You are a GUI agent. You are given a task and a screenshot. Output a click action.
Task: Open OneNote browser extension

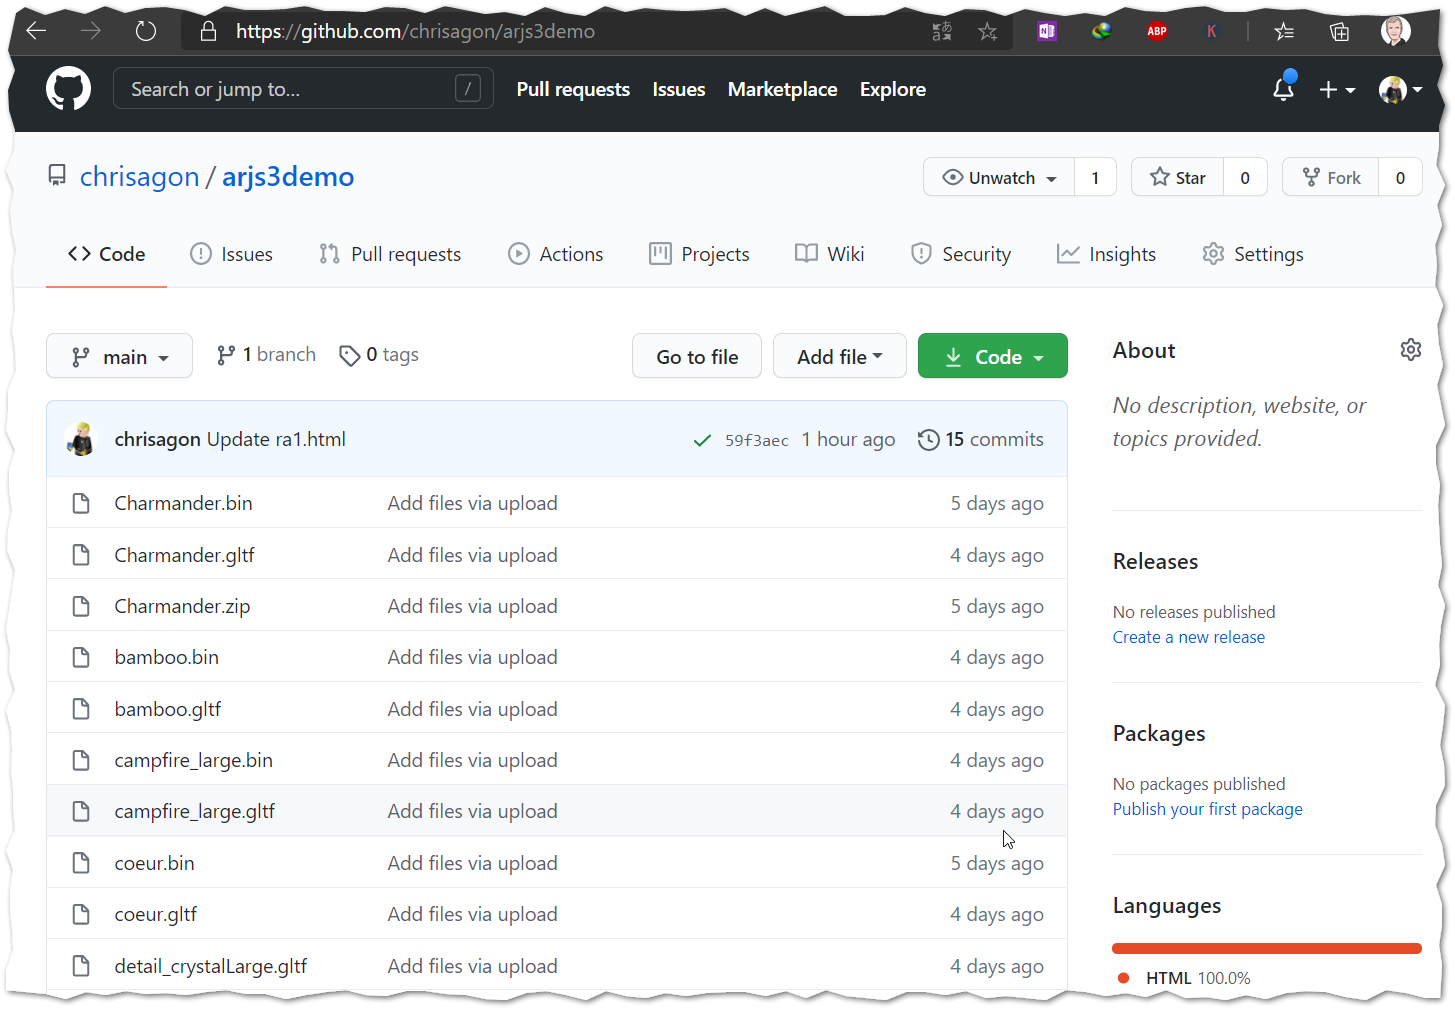[1047, 31]
